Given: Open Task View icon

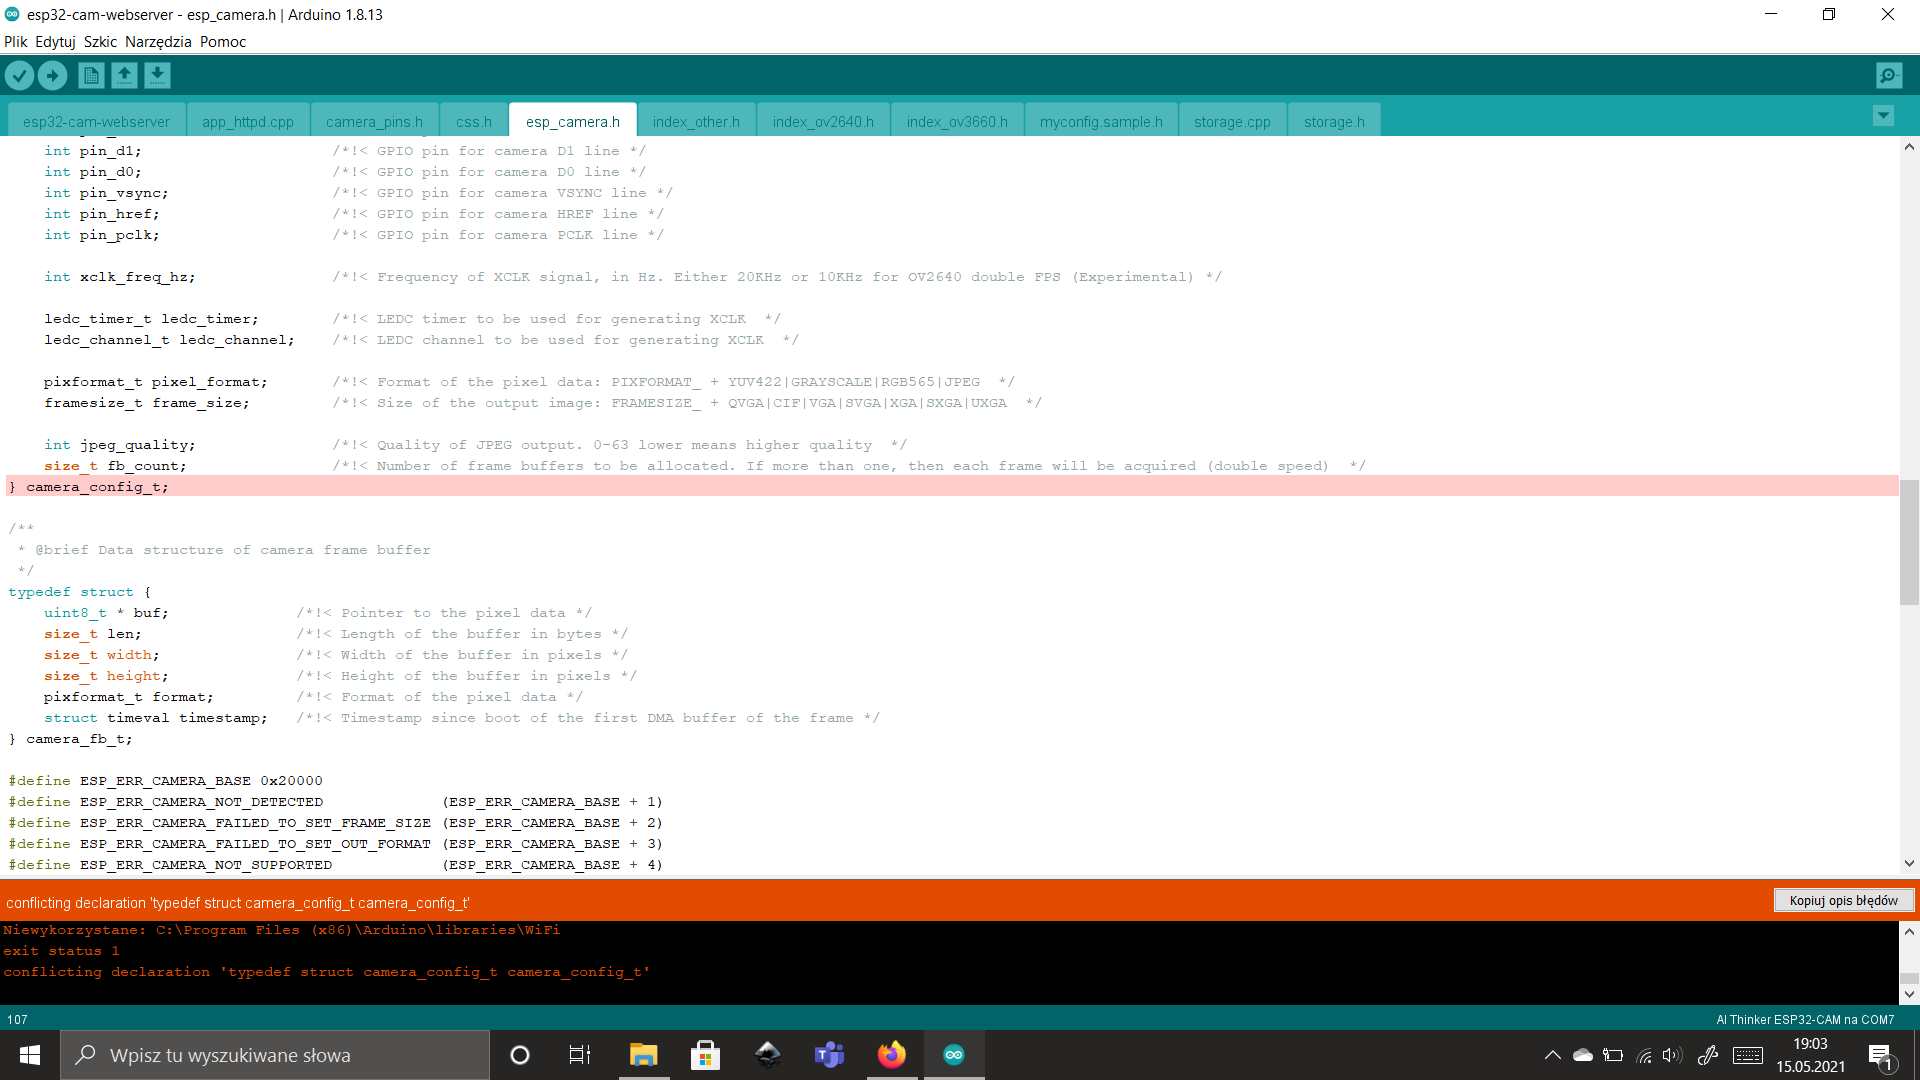Looking at the screenshot, I should point(580,1055).
